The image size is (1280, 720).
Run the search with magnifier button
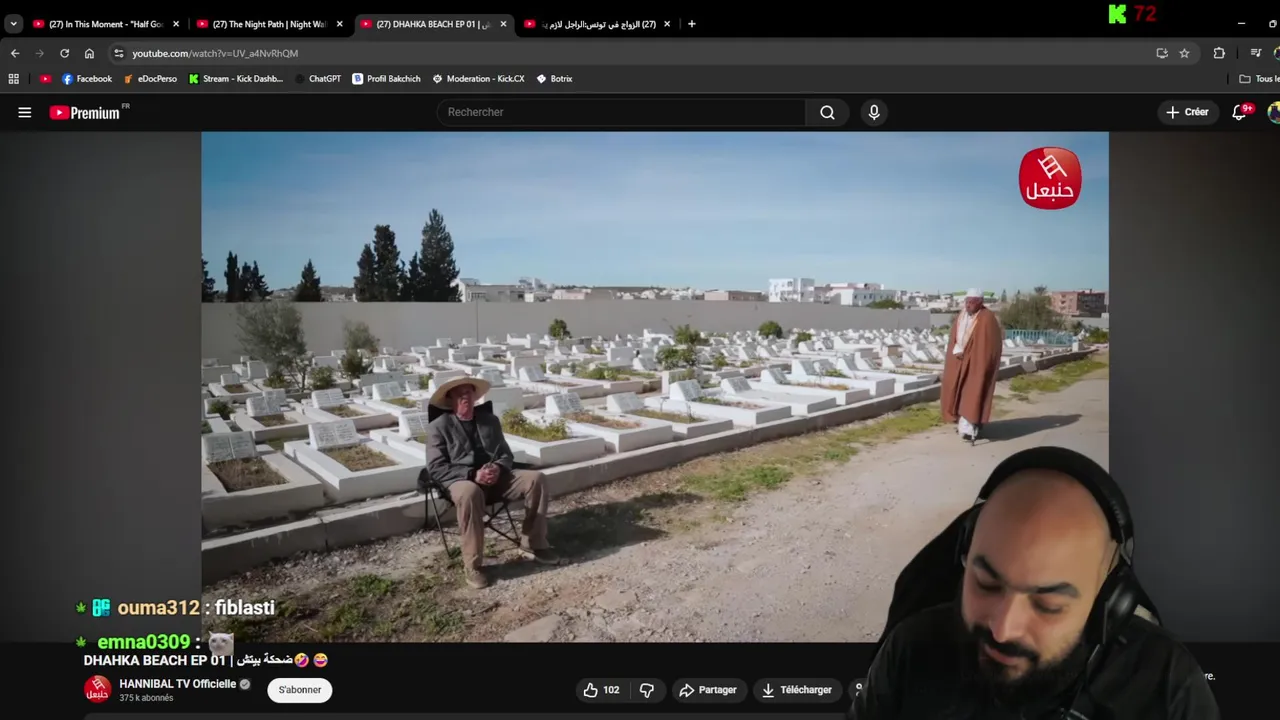point(827,112)
